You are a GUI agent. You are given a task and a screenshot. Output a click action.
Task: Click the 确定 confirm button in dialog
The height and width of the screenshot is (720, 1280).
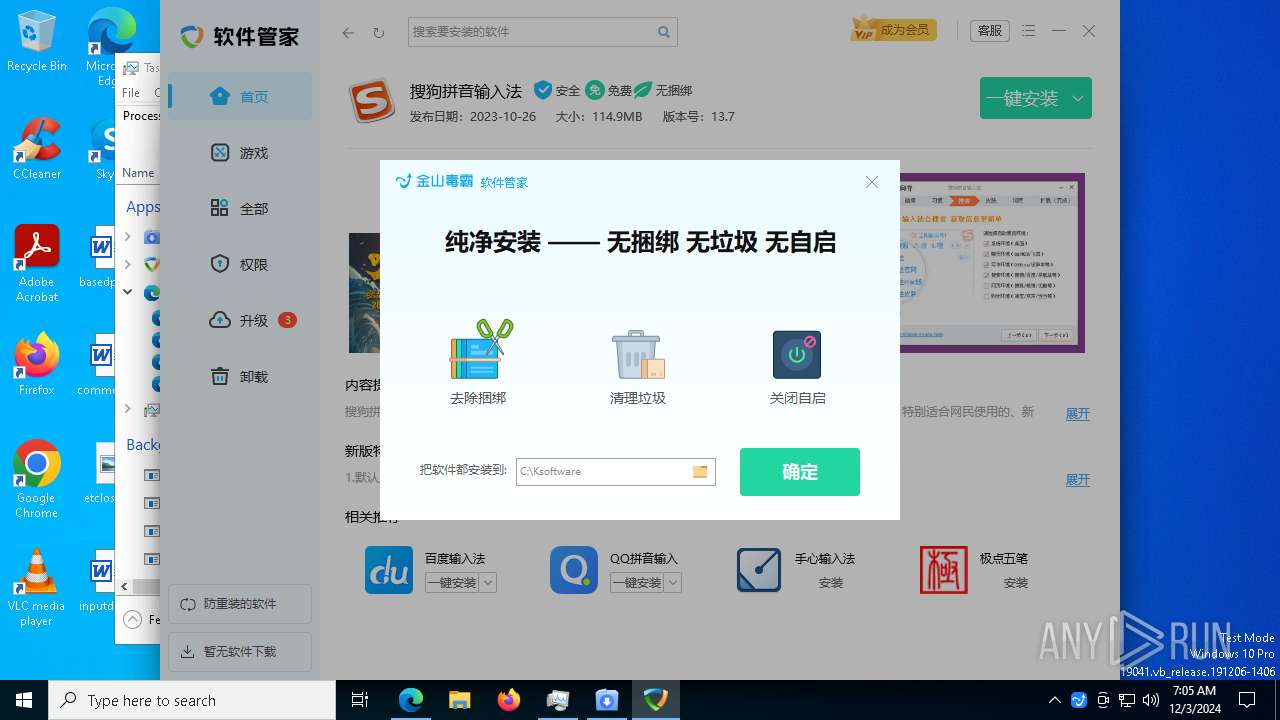coord(799,472)
